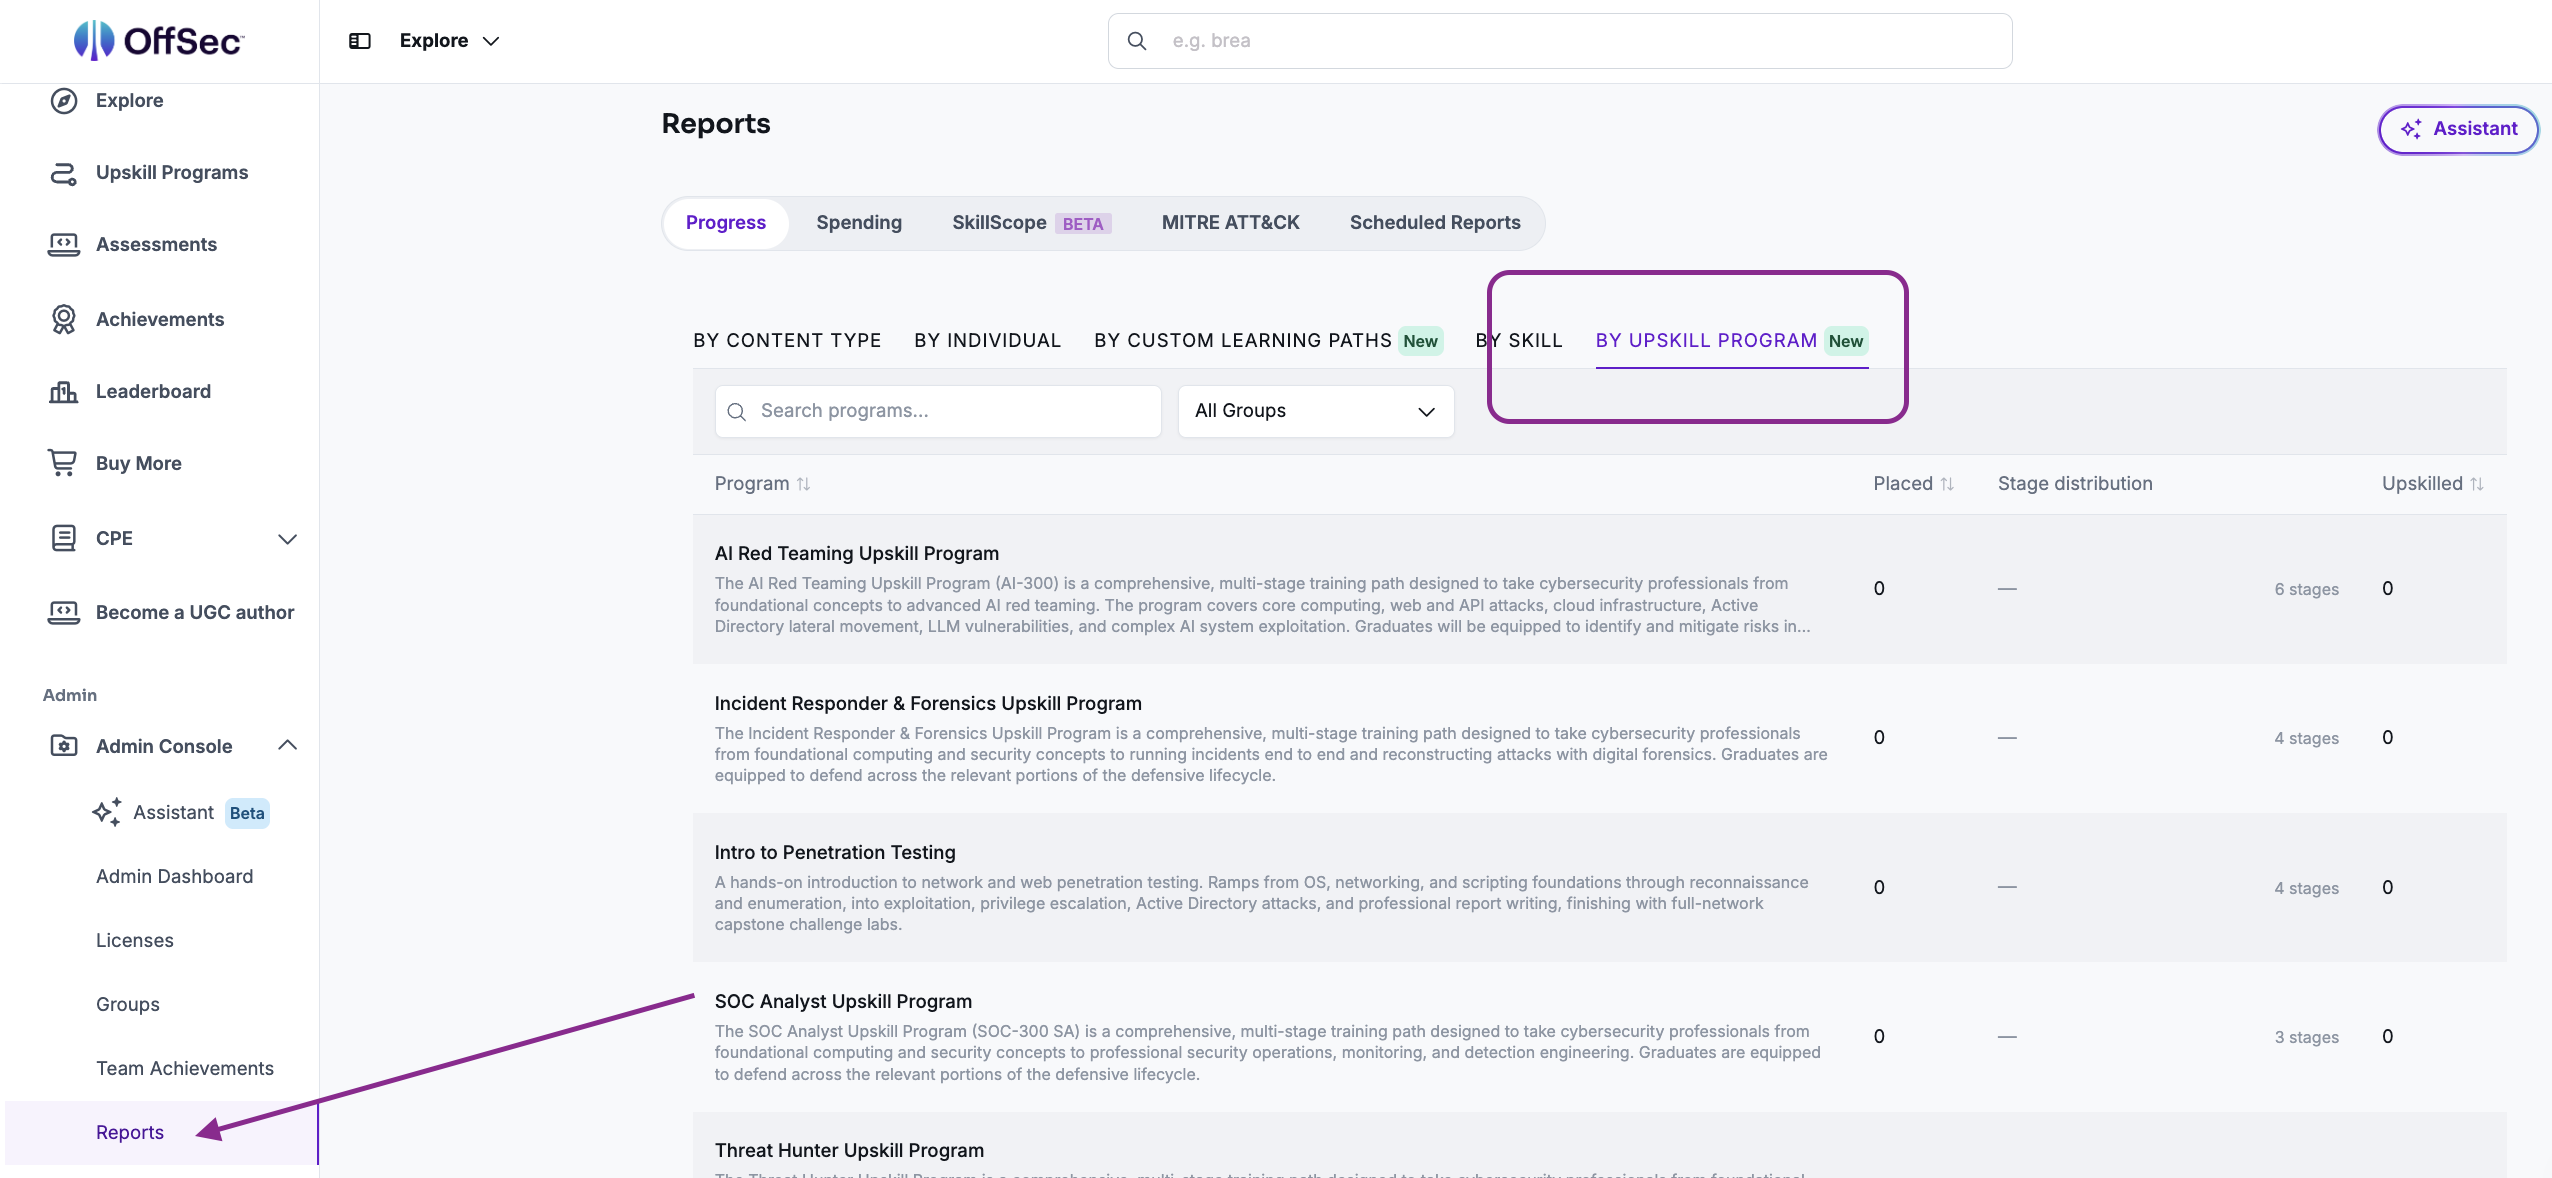Select the BY INDIVIDUAL tab
The image size is (2552, 1178).
coord(988,341)
